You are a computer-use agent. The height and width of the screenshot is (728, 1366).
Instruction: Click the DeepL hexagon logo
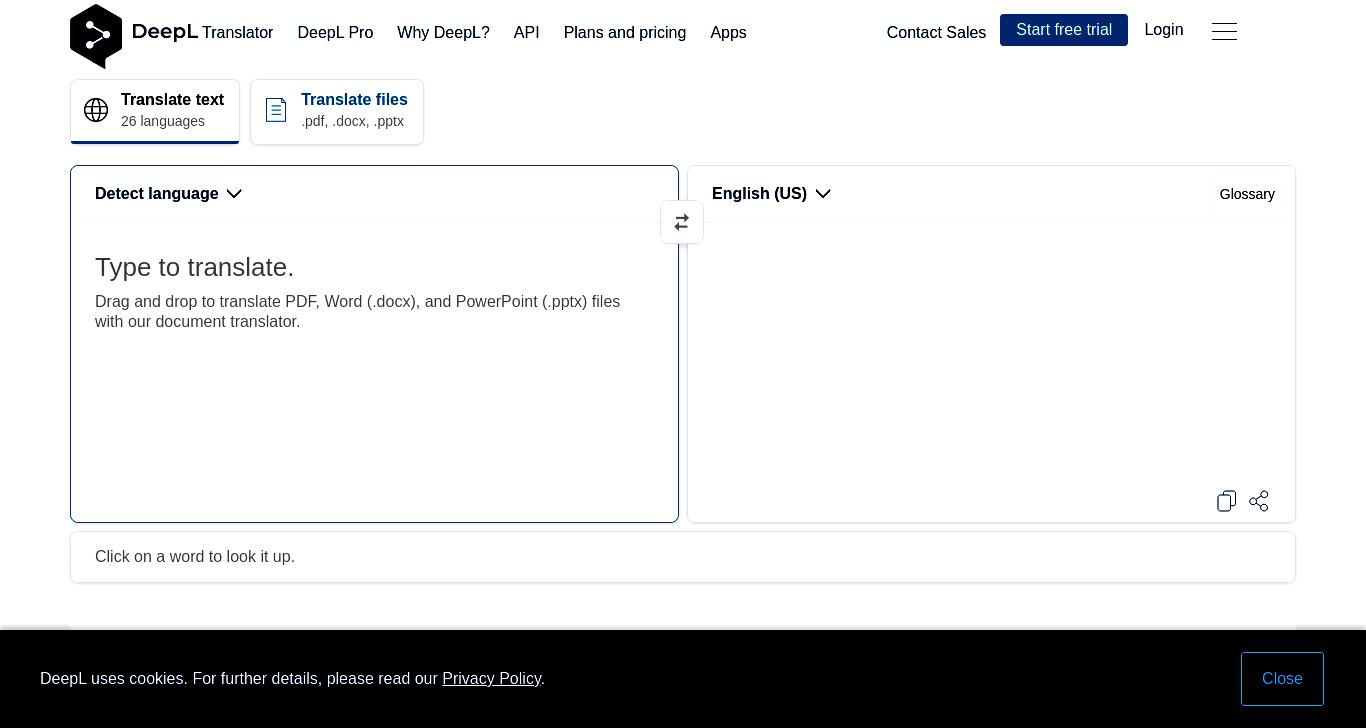coord(96,36)
